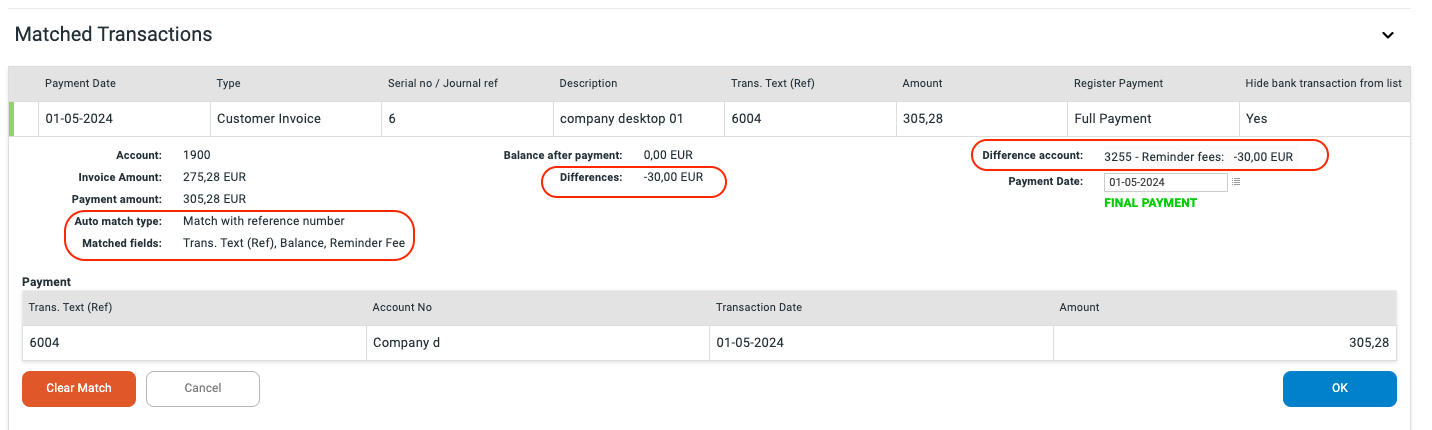Click the Transaction Date header in Payment table
1432x430 pixels.
758,307
